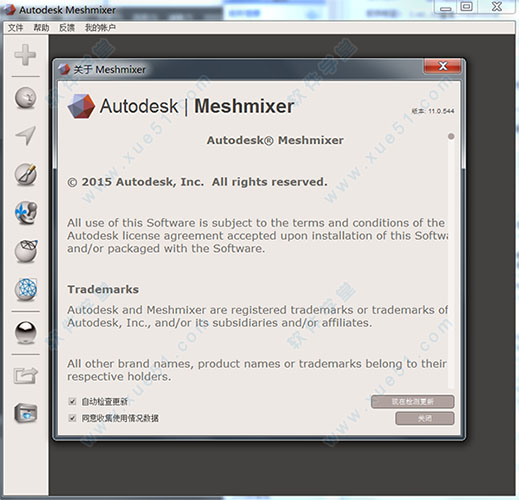
Task: Click the Autodesk® Meshmixer centered heading
Action: (275, 140)
